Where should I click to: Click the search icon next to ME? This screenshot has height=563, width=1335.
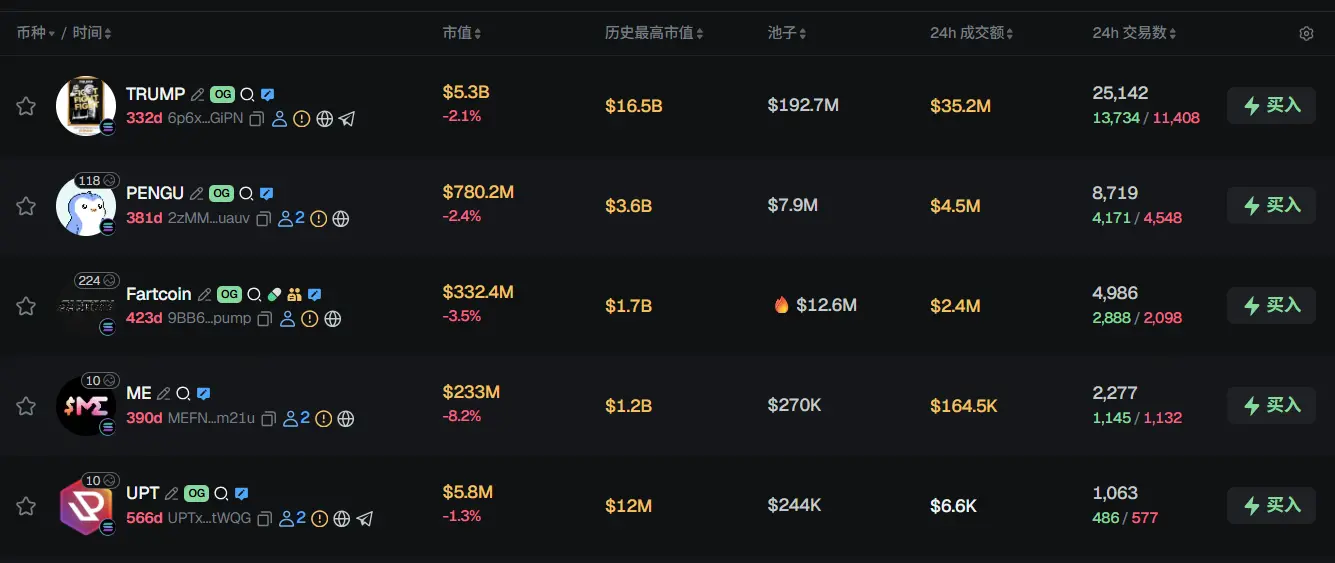tap(184, 394)
